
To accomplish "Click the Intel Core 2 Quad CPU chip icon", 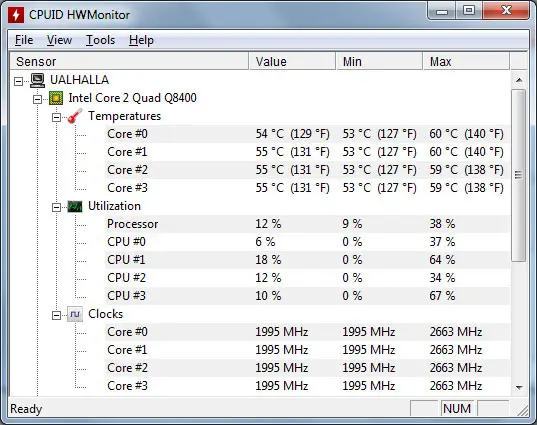I will tap(56, 98).
